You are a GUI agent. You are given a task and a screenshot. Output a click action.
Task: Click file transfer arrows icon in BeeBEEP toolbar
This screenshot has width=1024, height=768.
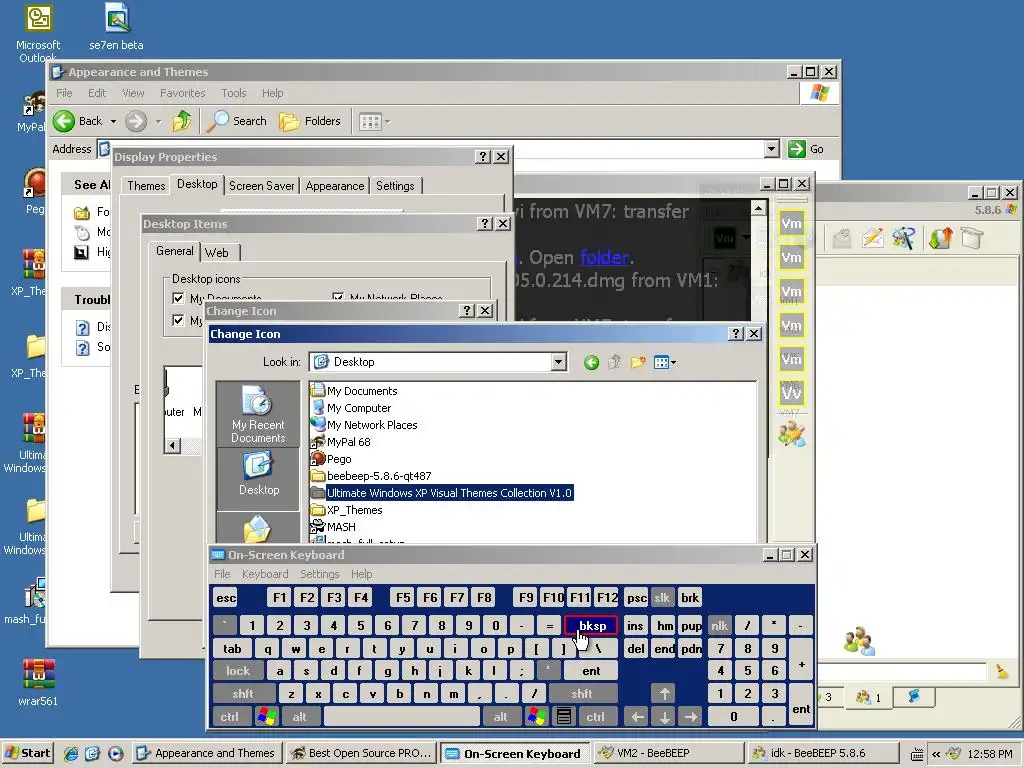[940, 238]
